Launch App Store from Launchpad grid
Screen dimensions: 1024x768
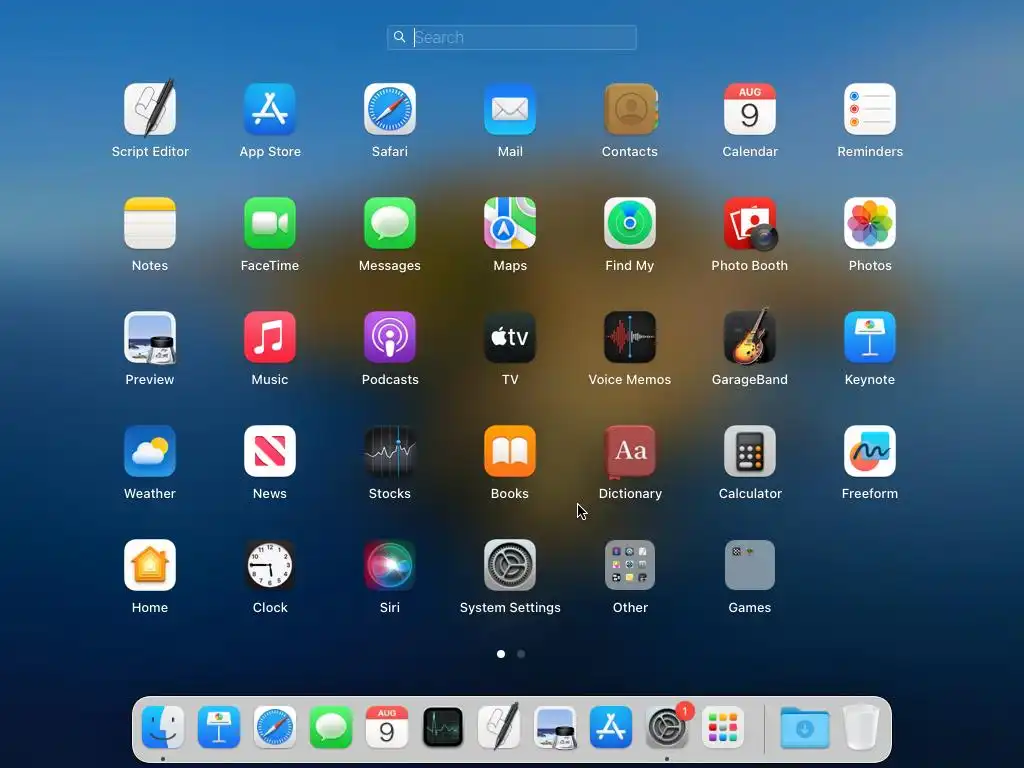[x=270, y=108]
